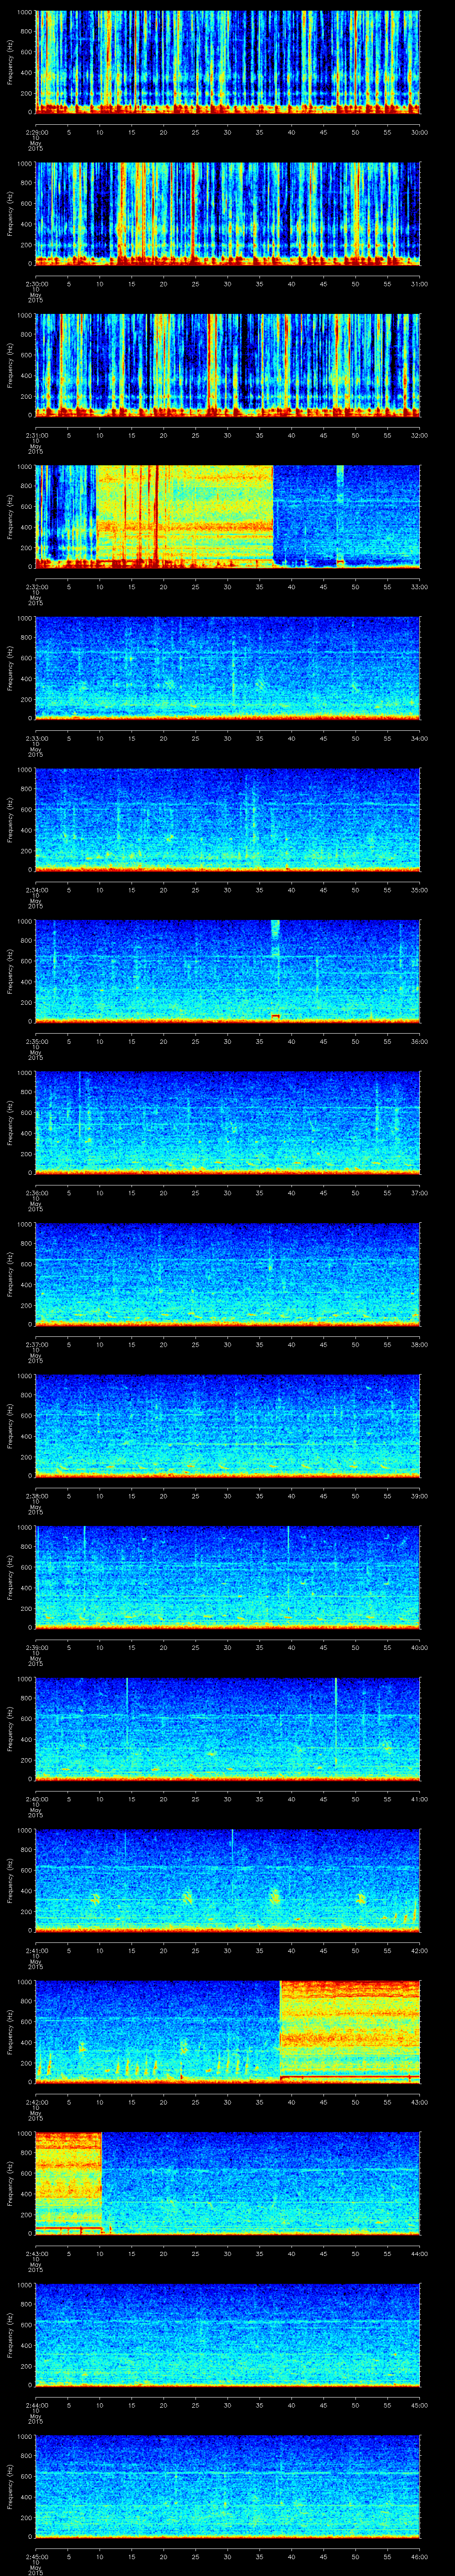Click the '46:00' end time label

419,2556
